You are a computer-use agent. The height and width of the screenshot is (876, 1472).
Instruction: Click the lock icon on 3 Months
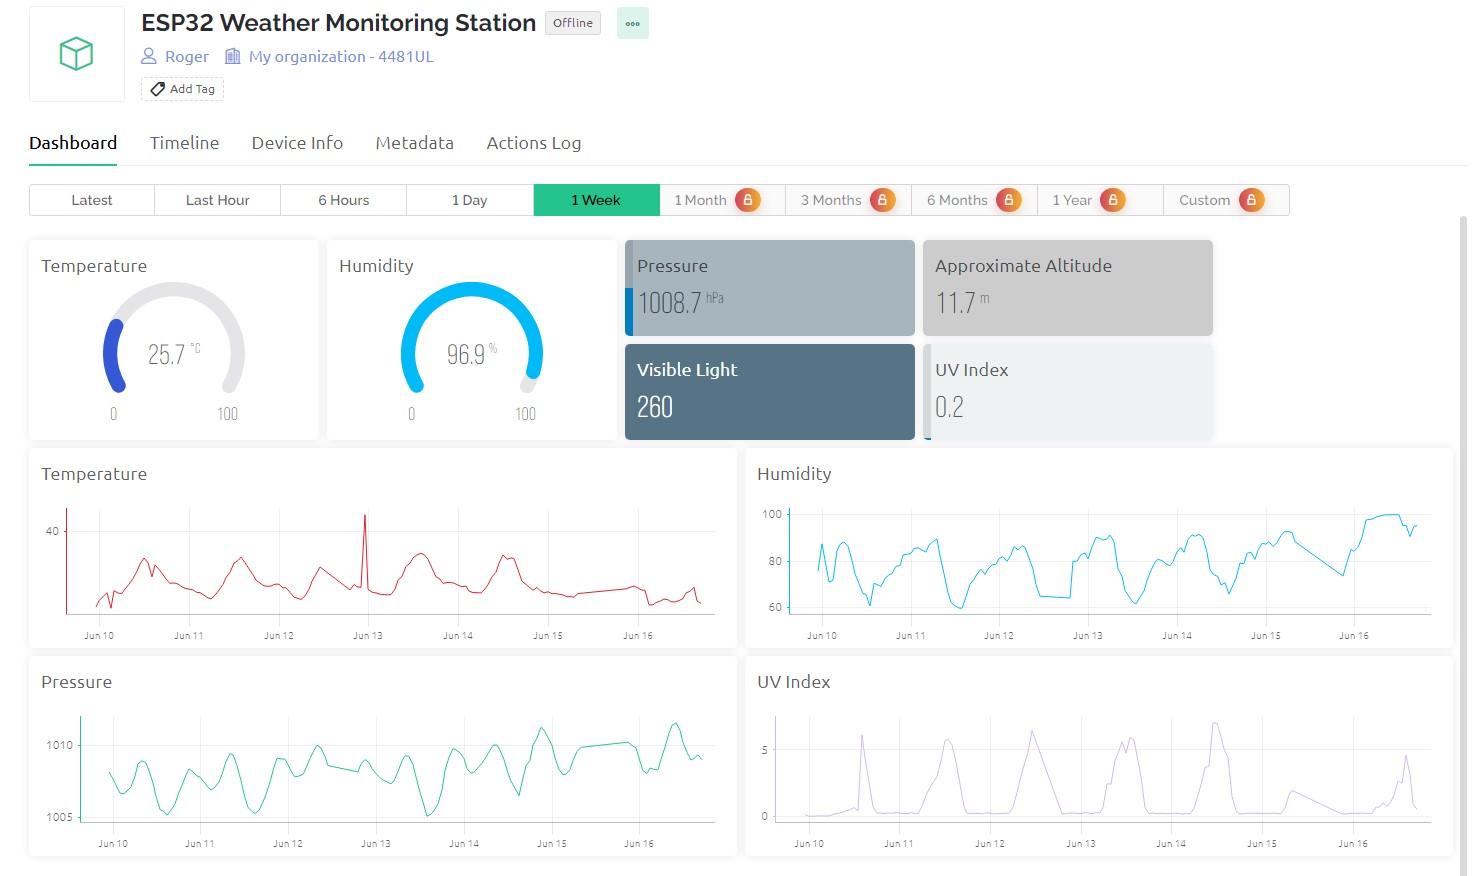point(882,200)
